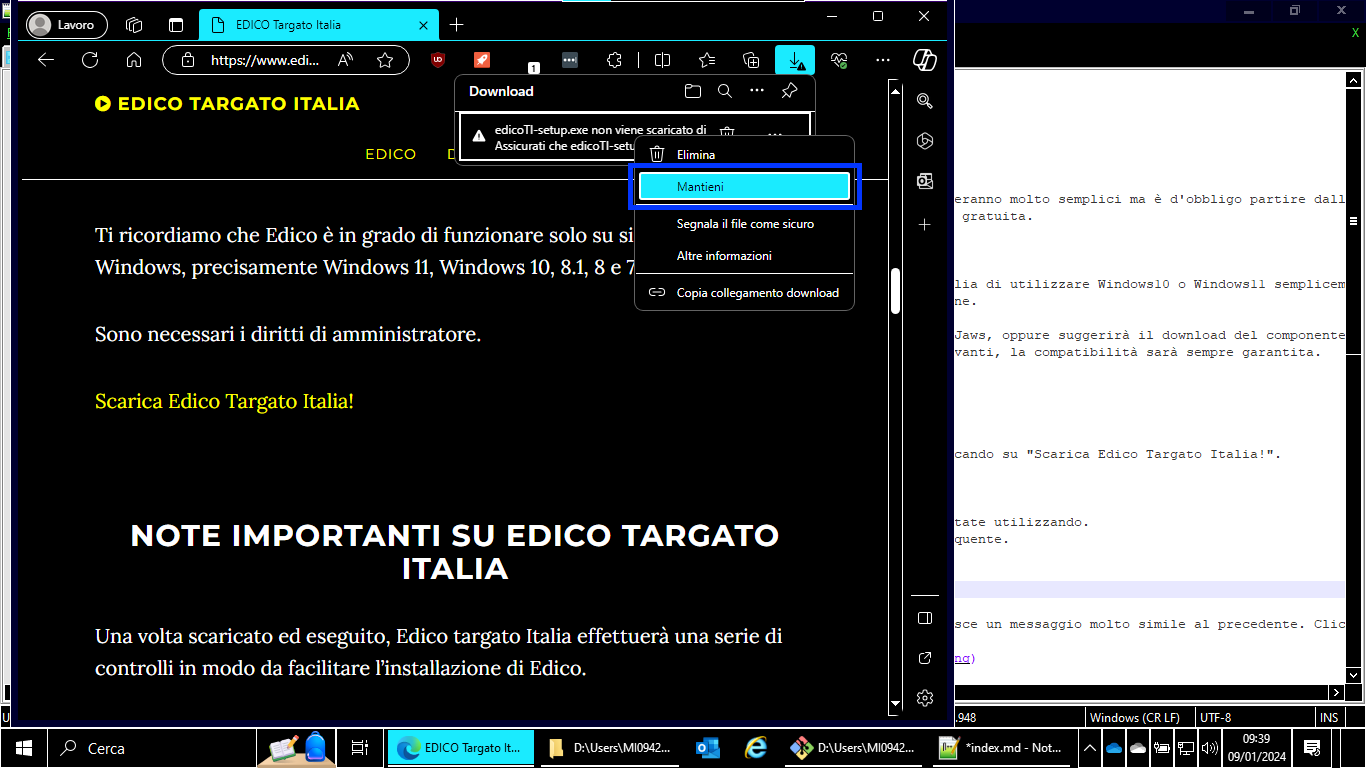Open Browser essentials heart icon
Image resolution: width=1366 pixels, height=768 pixels.
coord(839,60)
